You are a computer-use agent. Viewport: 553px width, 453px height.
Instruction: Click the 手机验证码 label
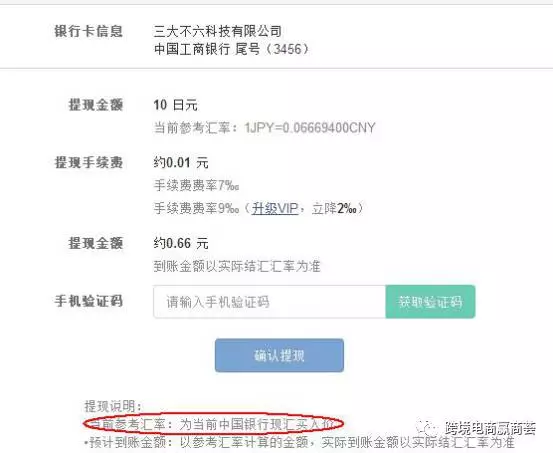click(89, 301)
